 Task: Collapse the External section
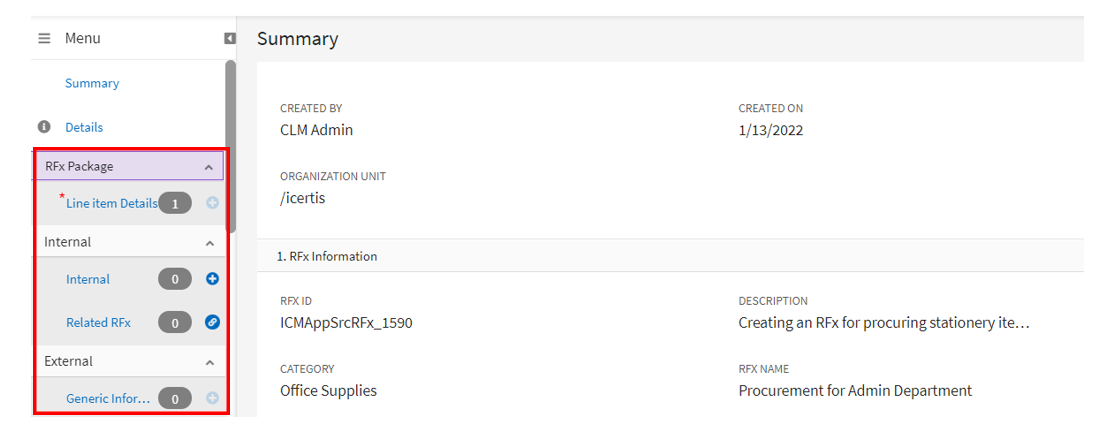pos(209,362)
